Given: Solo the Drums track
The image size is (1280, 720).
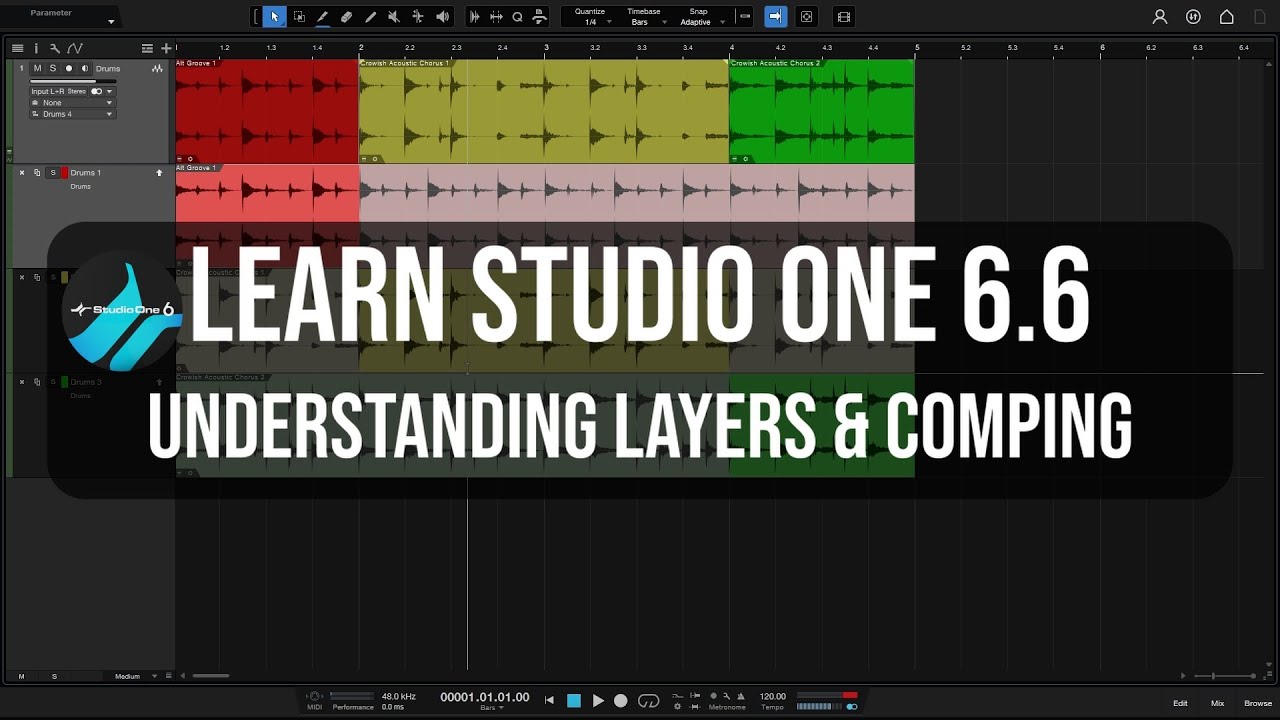Looking at the screenshot, I should pyautogui.click(x=53, y=69).
